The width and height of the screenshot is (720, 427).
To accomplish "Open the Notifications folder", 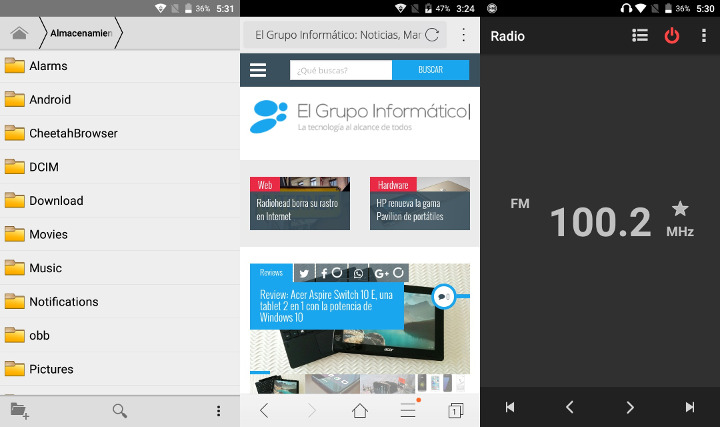I will [x=120, y=302].
